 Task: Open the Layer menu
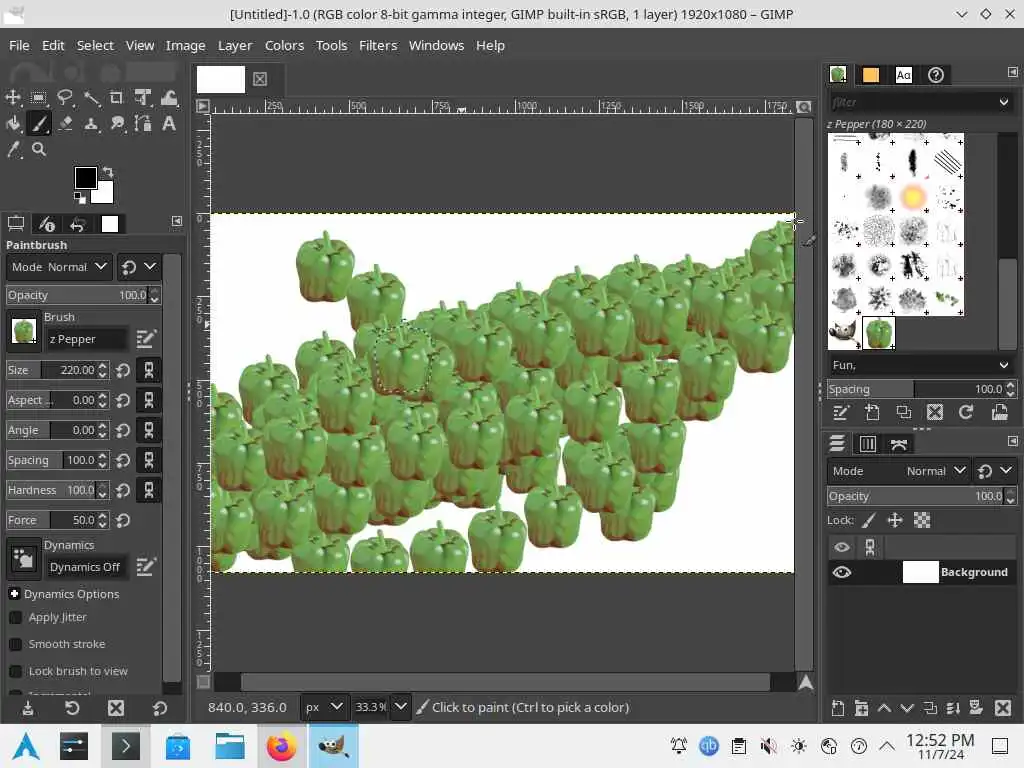[234, 45]
